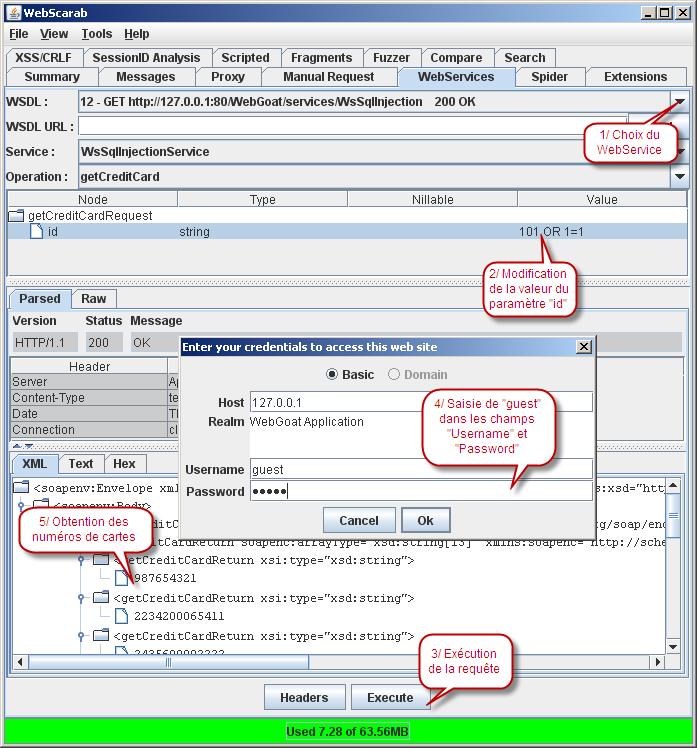697x748 pixels.
Task: Click the document icon beside the id node
Action: (x=36, y=232)
